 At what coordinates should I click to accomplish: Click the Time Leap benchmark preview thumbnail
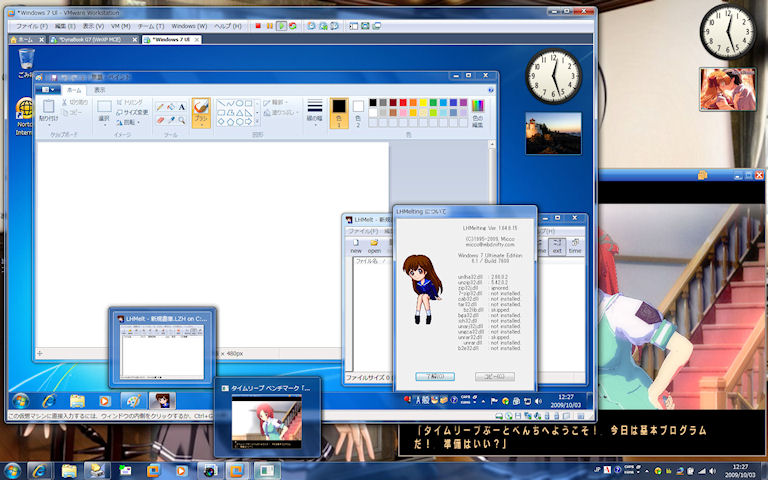pos(267,417)
